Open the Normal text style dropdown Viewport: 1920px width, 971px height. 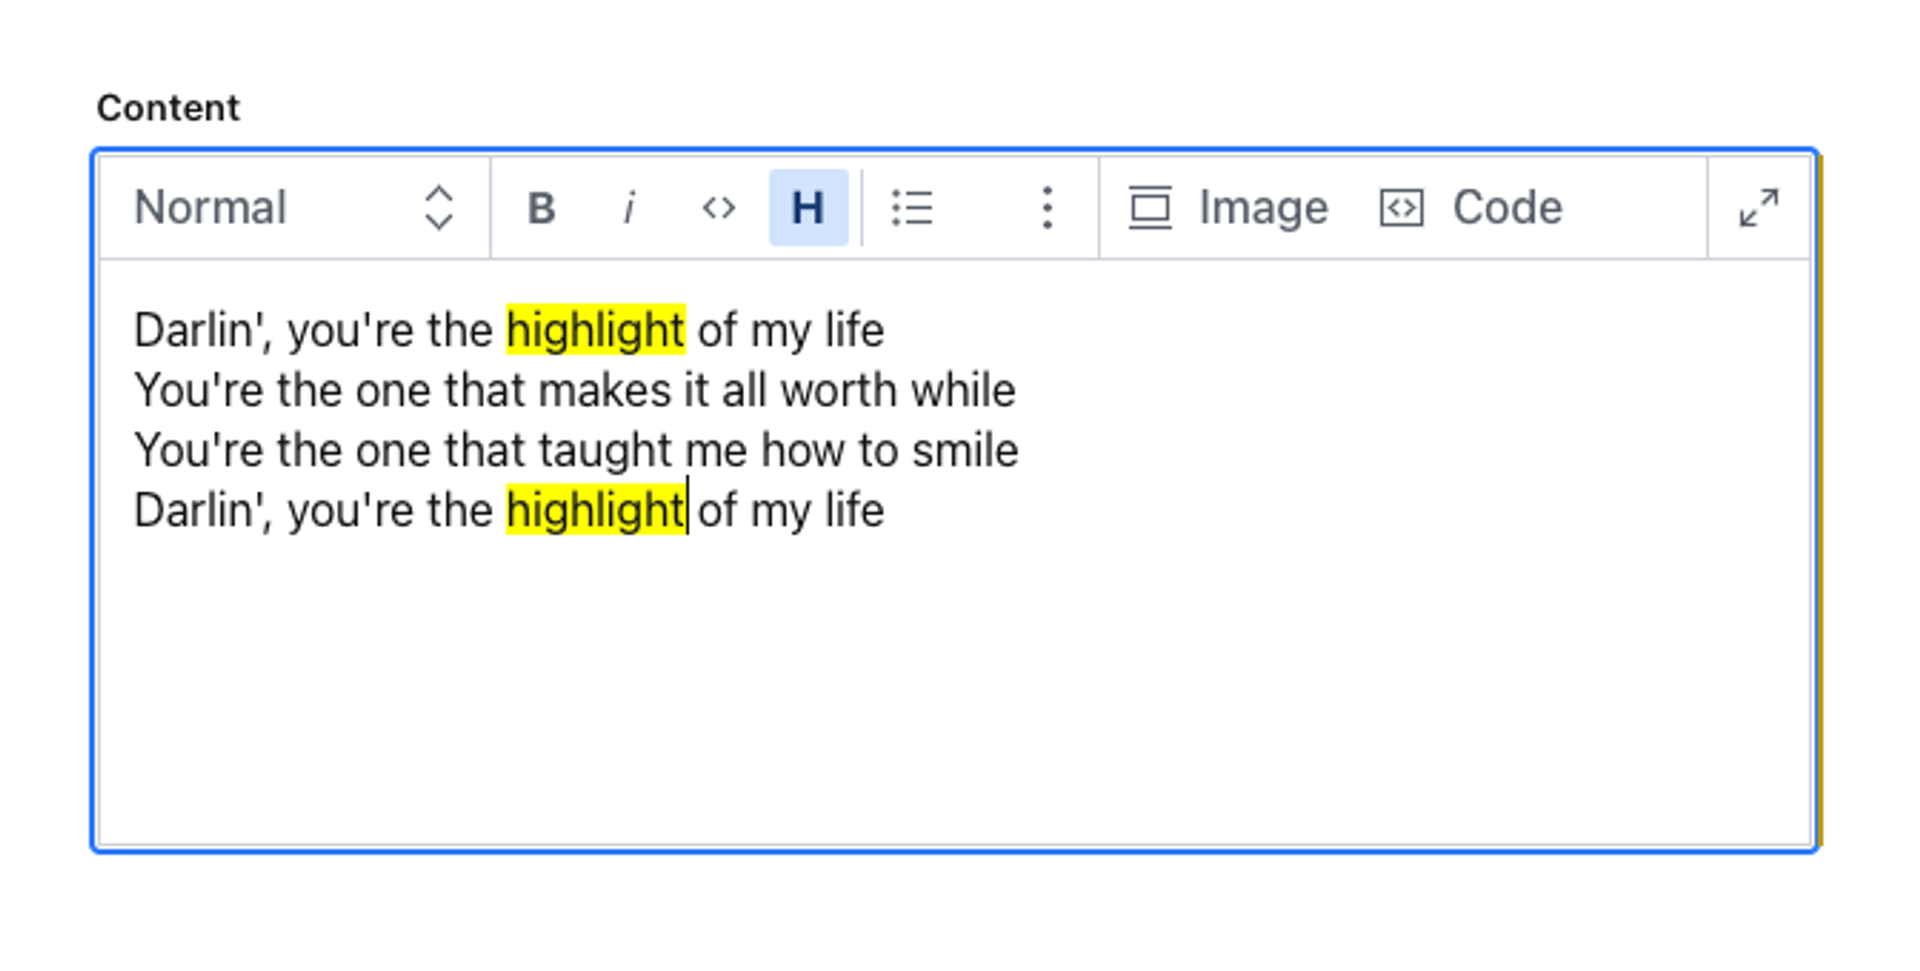click(x=295, y=208)
